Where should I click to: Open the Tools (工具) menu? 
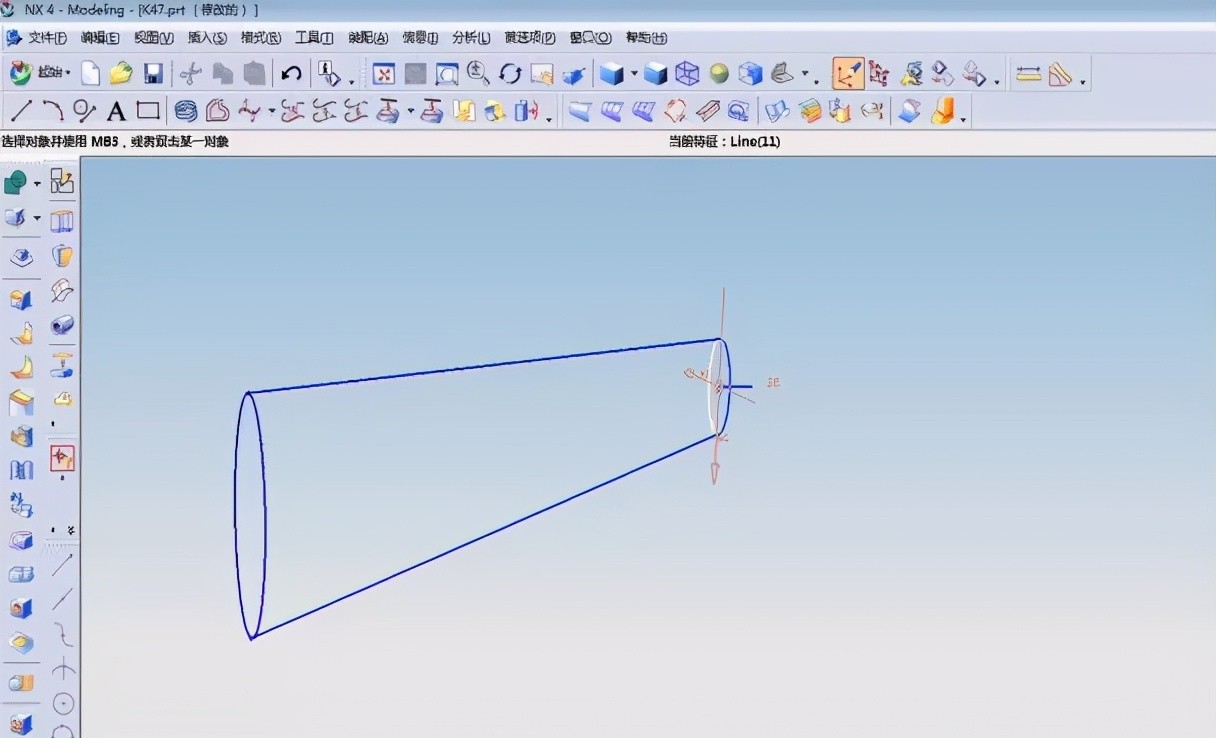[x=313, y=38]
